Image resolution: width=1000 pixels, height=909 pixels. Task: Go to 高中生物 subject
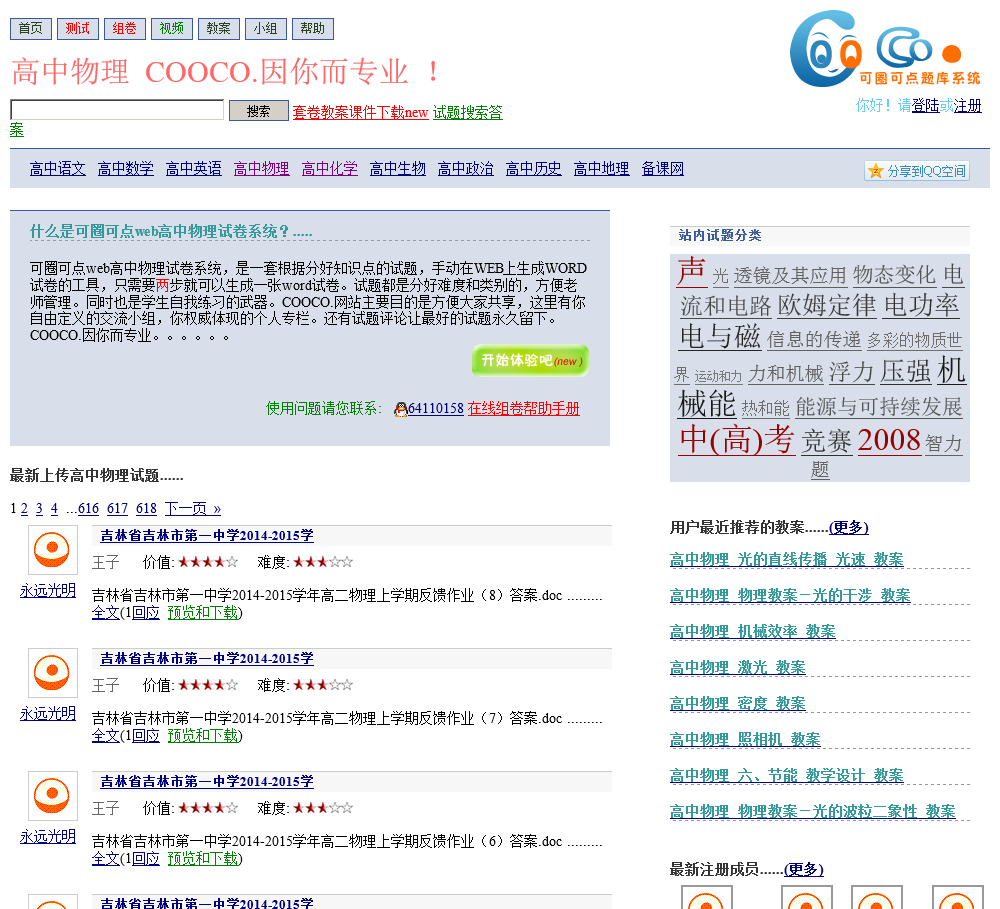click(397, 169)
